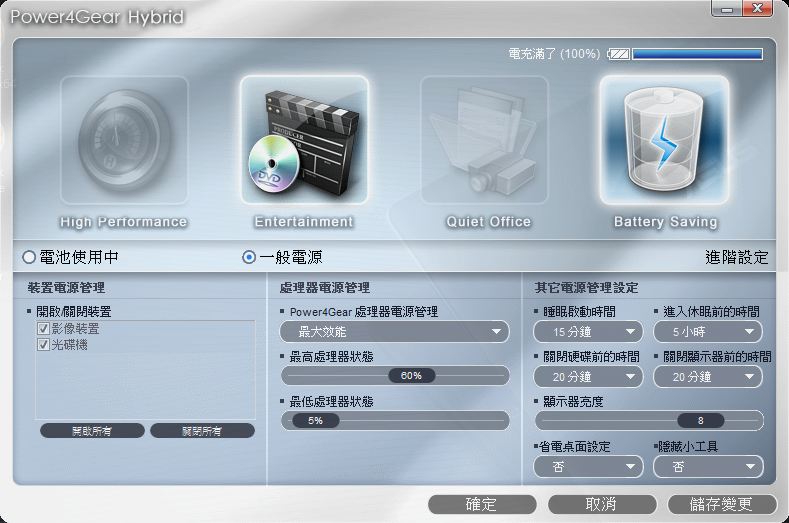Open the 進入休眠前的時間 5 小時 dropdown
This screenshot has height=523, width=789.
point(707,332)
